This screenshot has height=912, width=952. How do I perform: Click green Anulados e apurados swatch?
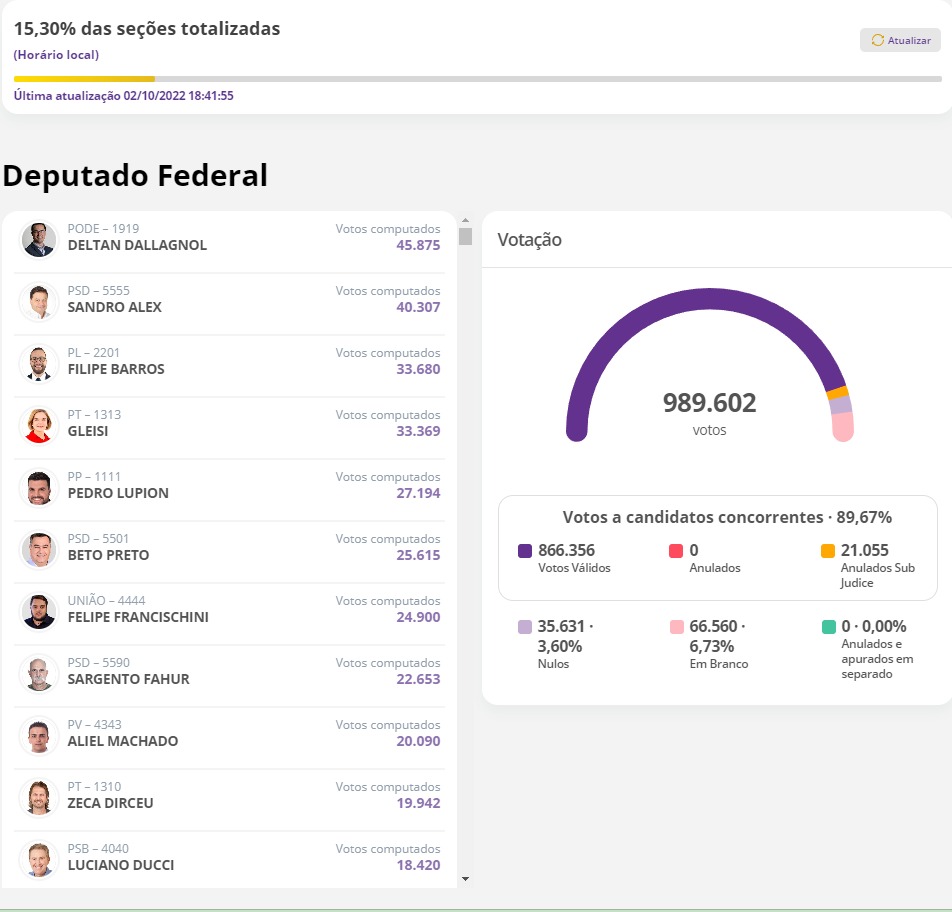(828, 627)
